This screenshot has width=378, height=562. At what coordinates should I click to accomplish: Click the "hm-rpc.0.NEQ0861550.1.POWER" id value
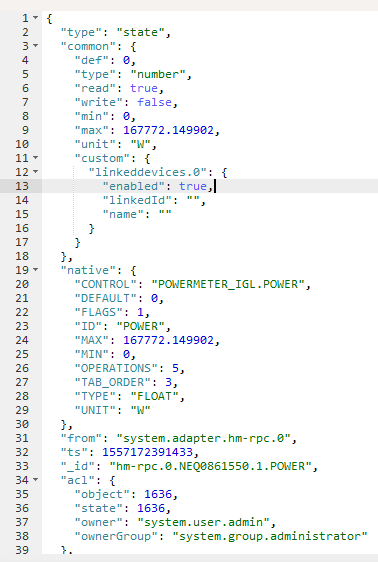point(210,466)
